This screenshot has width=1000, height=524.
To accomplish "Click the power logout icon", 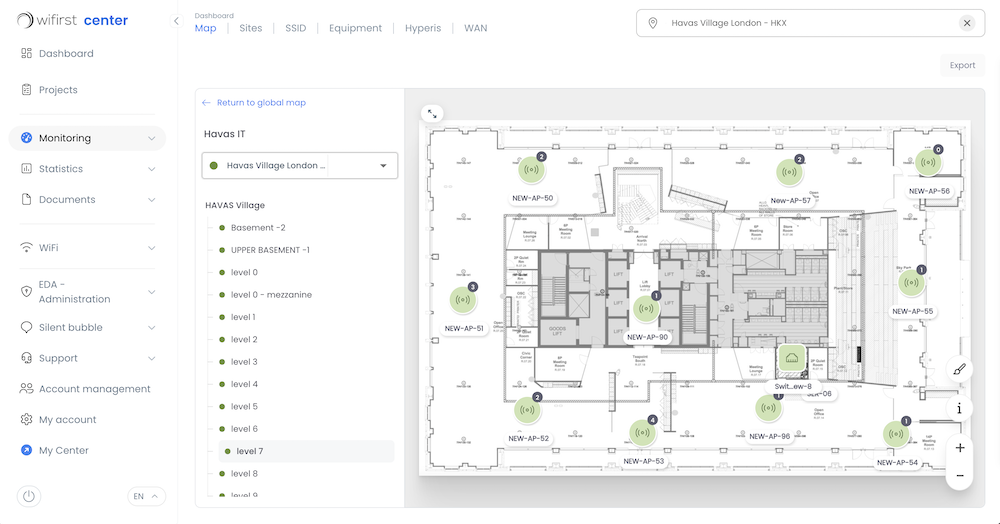I will [x=29, y=496].
